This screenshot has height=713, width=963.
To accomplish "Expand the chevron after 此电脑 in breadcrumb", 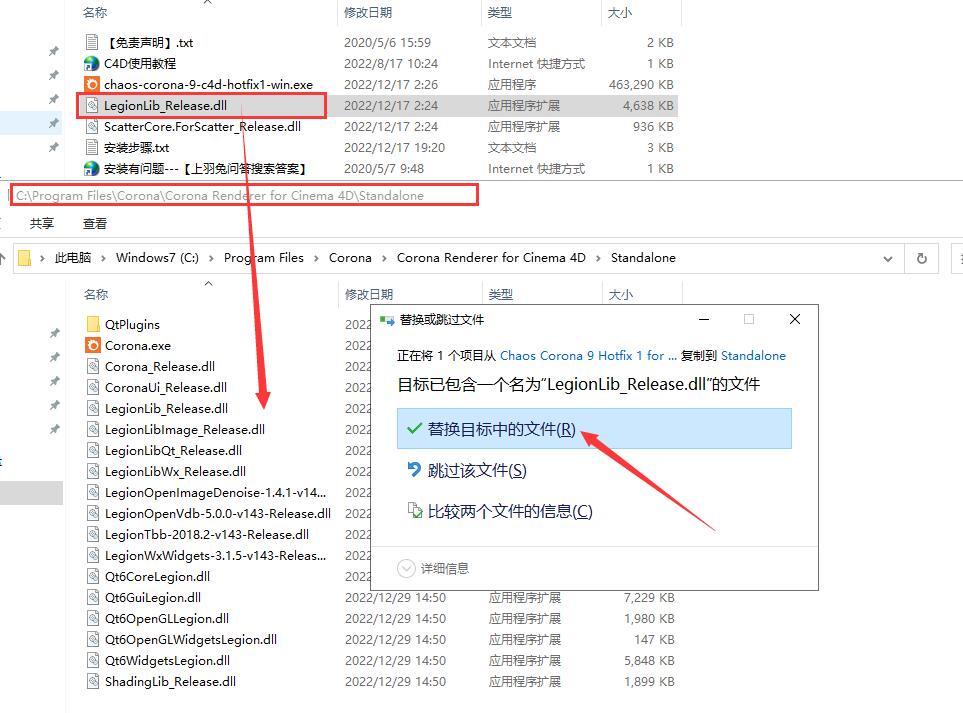I will pyautogui.click(x=103, y=258).
